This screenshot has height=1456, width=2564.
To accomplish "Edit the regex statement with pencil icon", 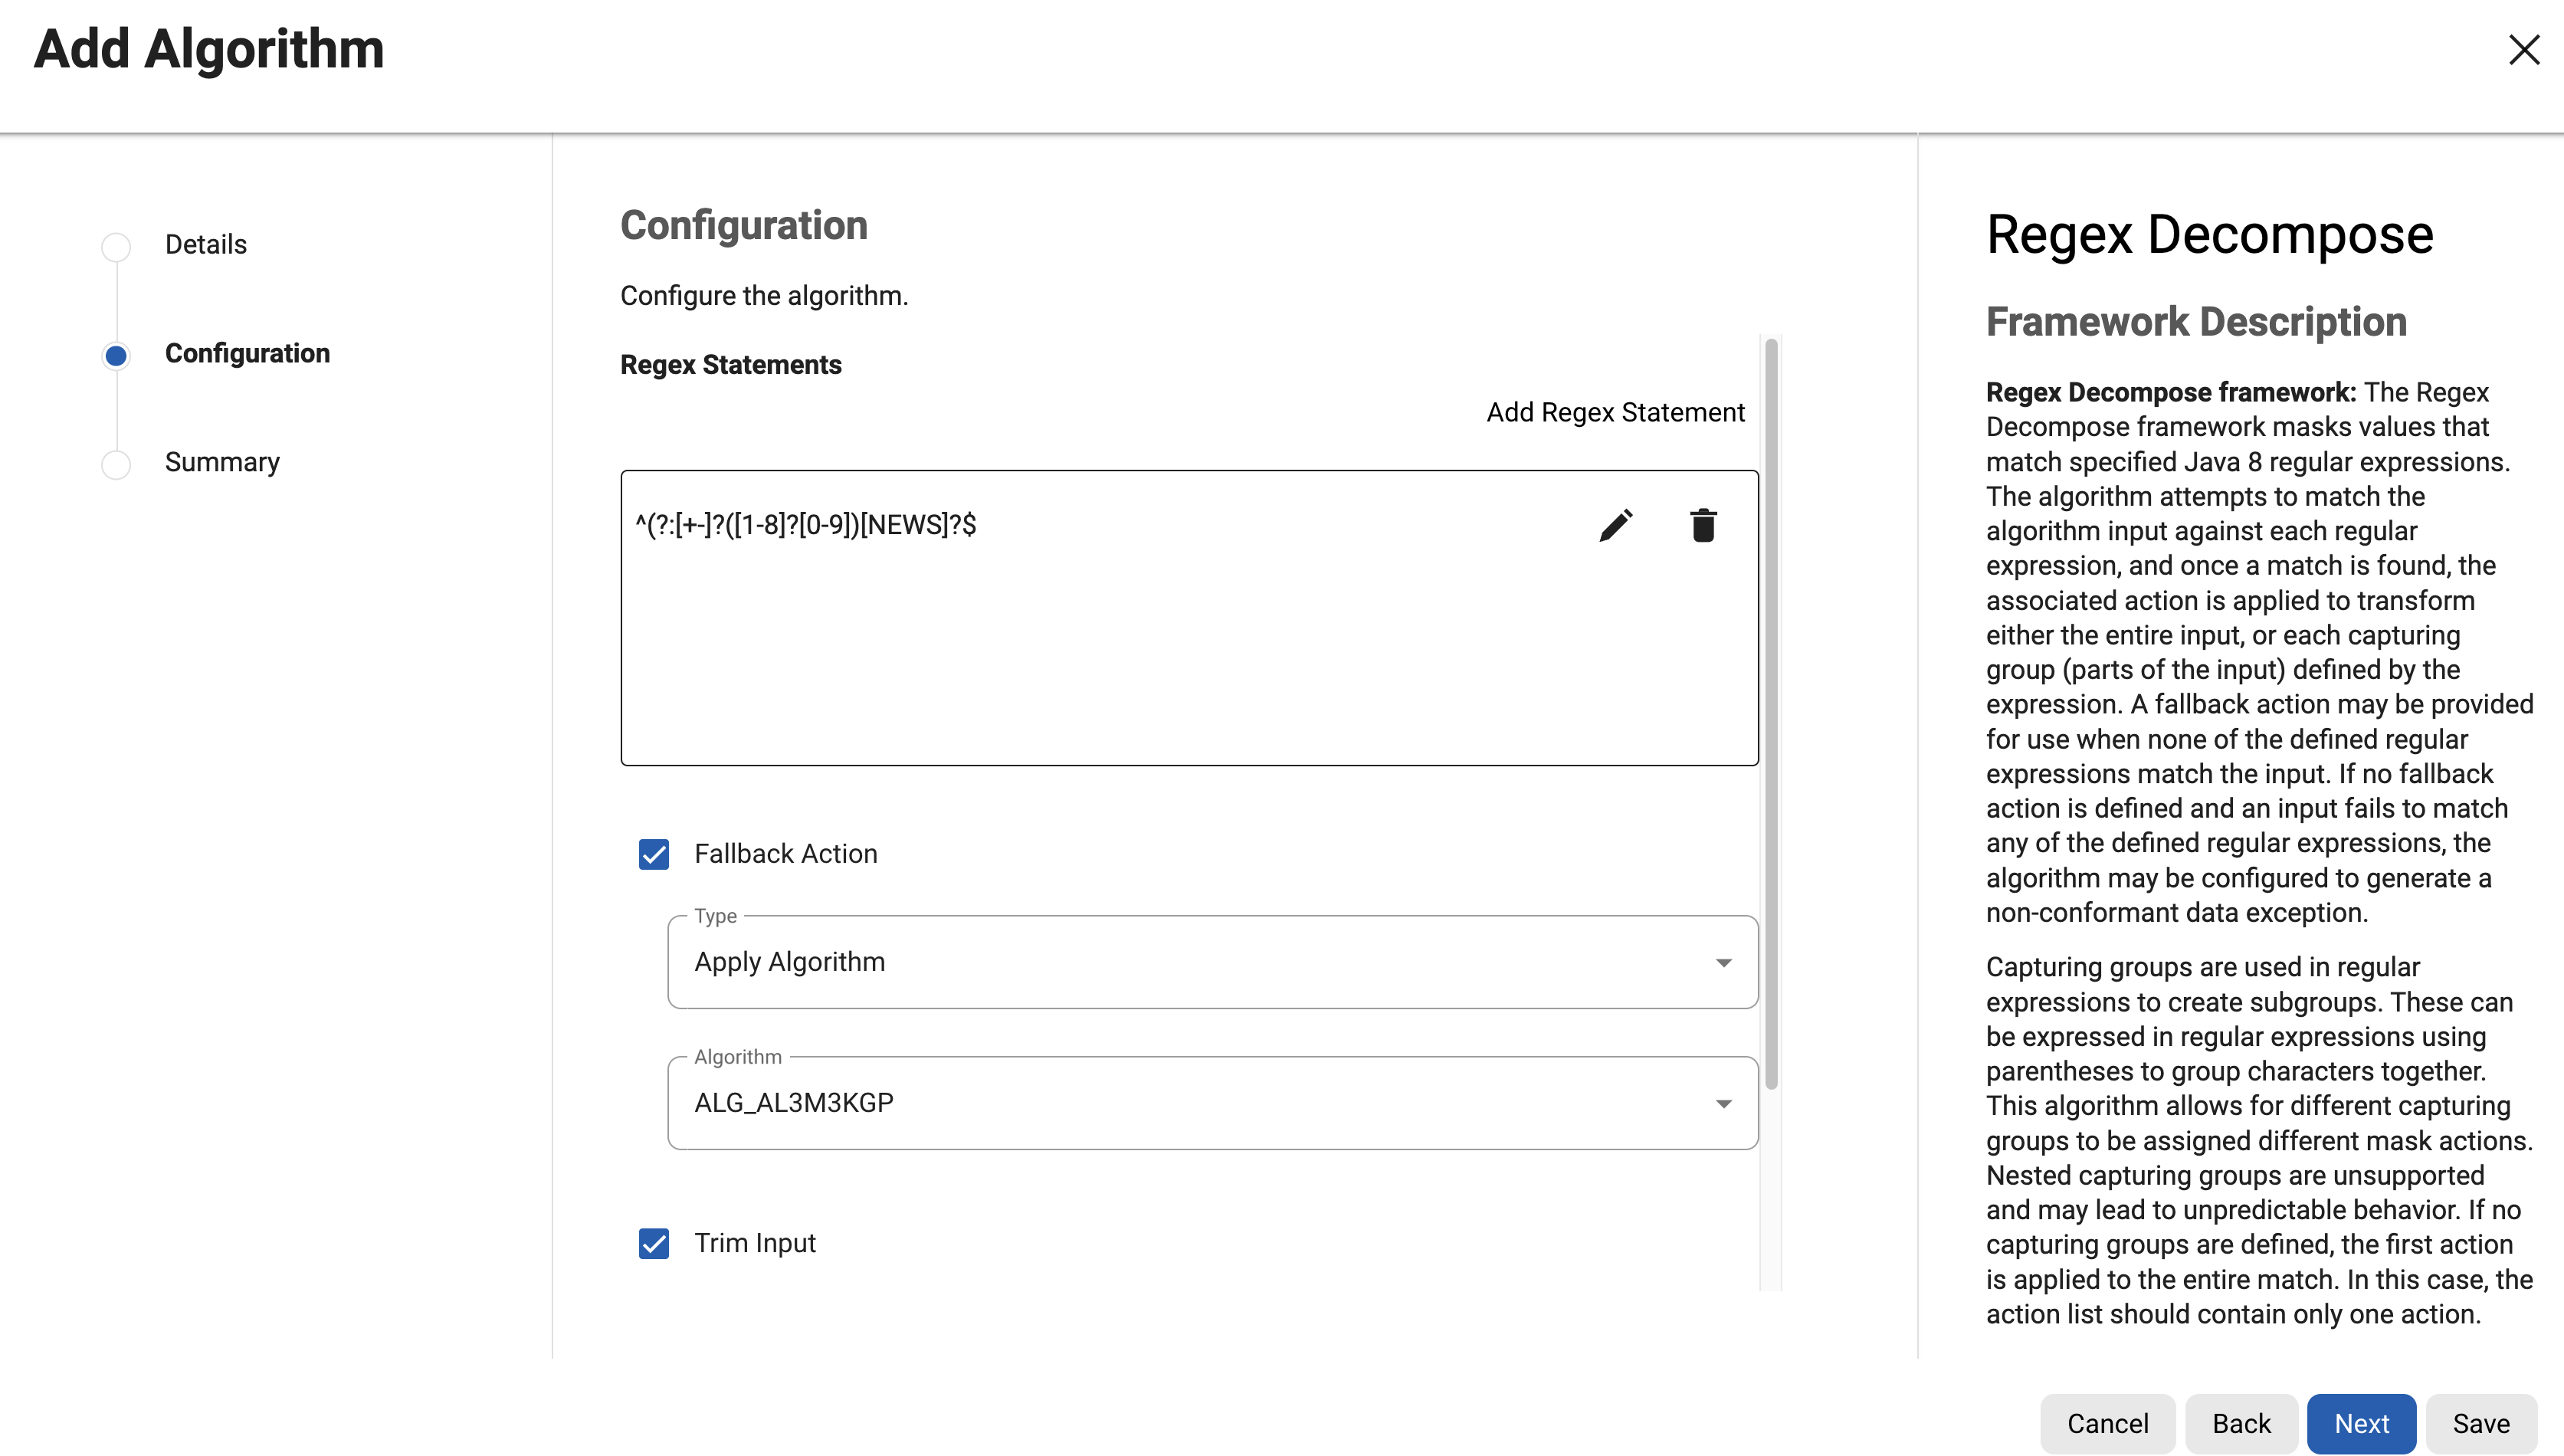I will click(x=1616, y=525).
